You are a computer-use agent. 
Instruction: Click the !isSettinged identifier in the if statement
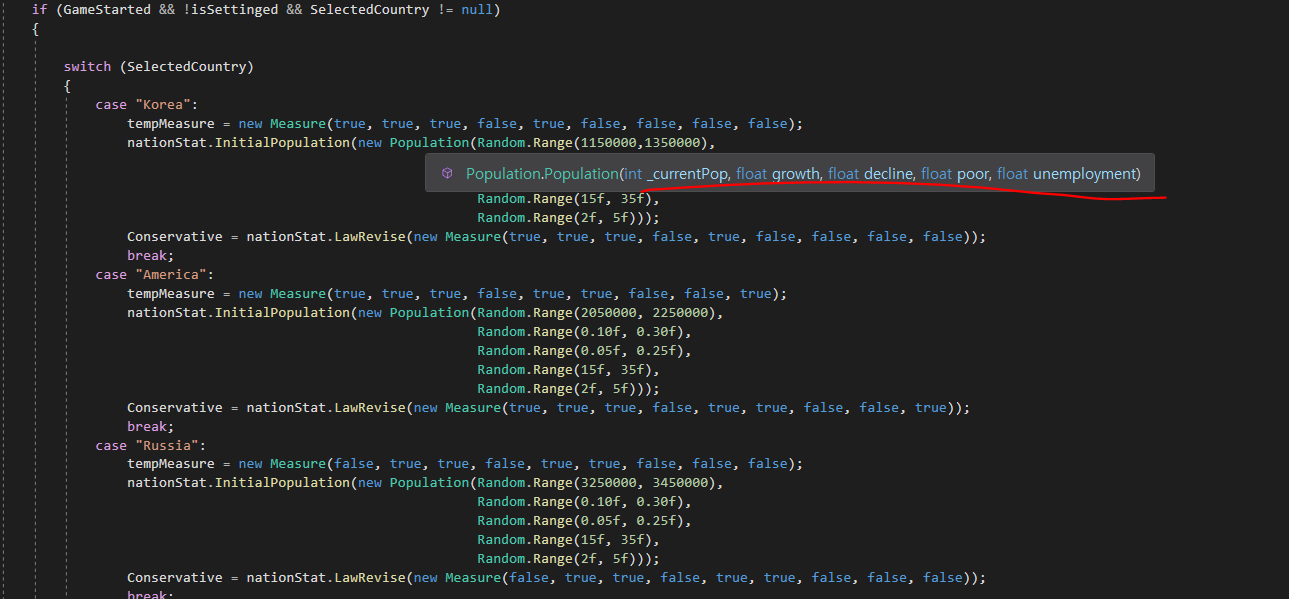click(231, 10)
